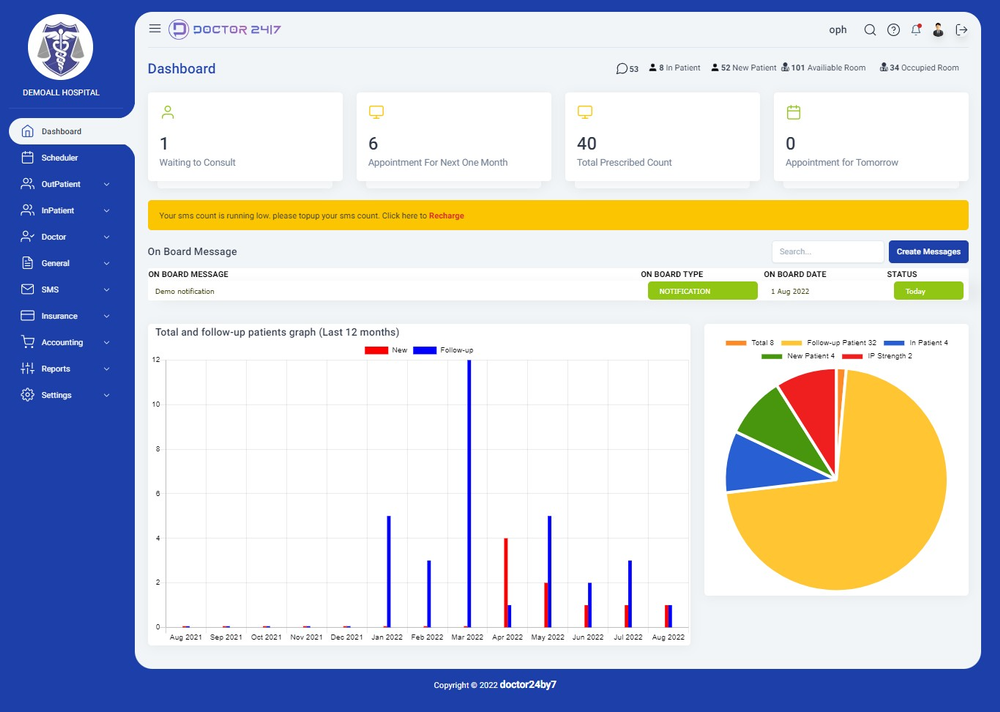The width and height of the screenshot is (1000, 712).
Task: Click the help question mark icon
Action: click(x=893, y=29)
